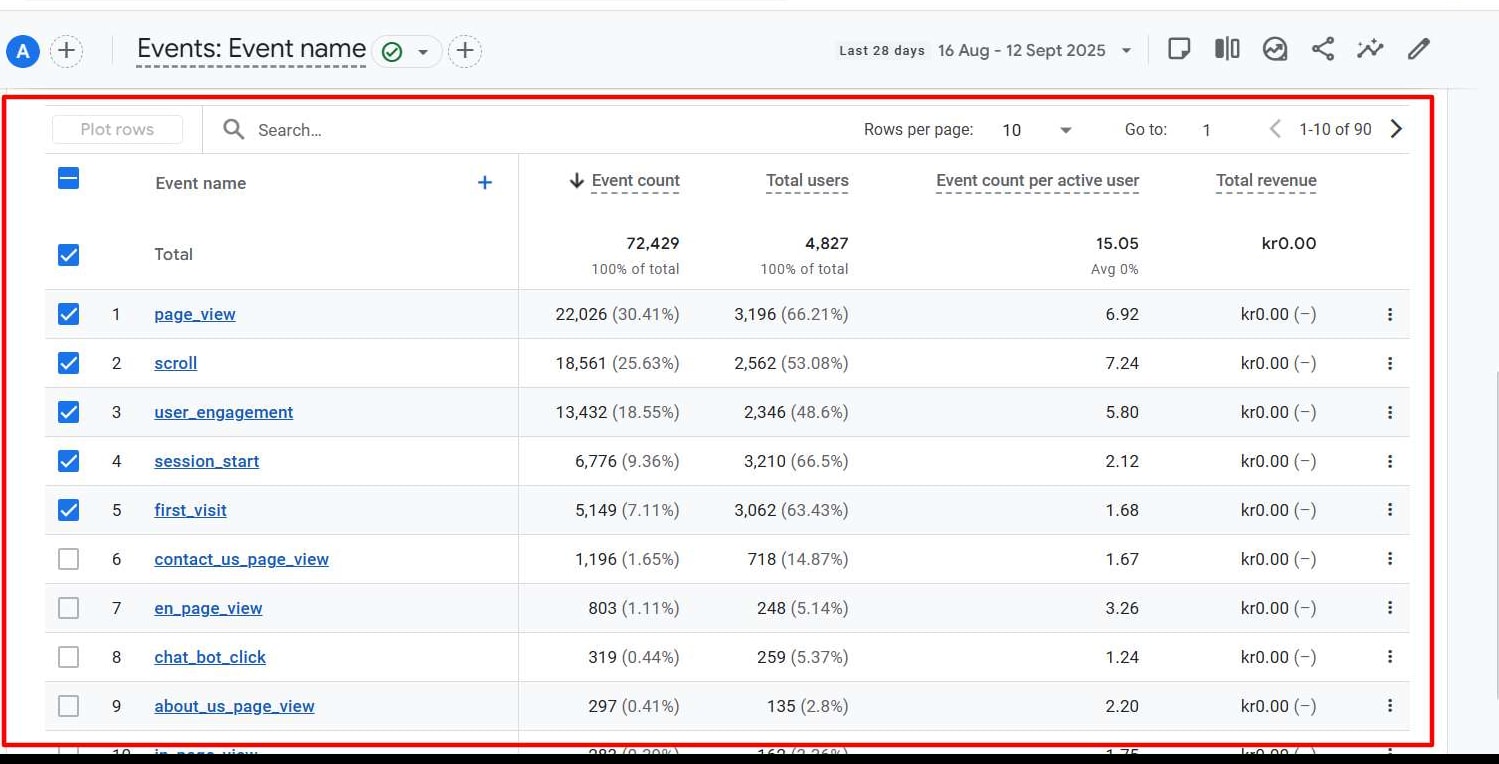Open the contact_us_page_view event link
The width and height of the screenshot is (1499, 764).
coord(242,559)
